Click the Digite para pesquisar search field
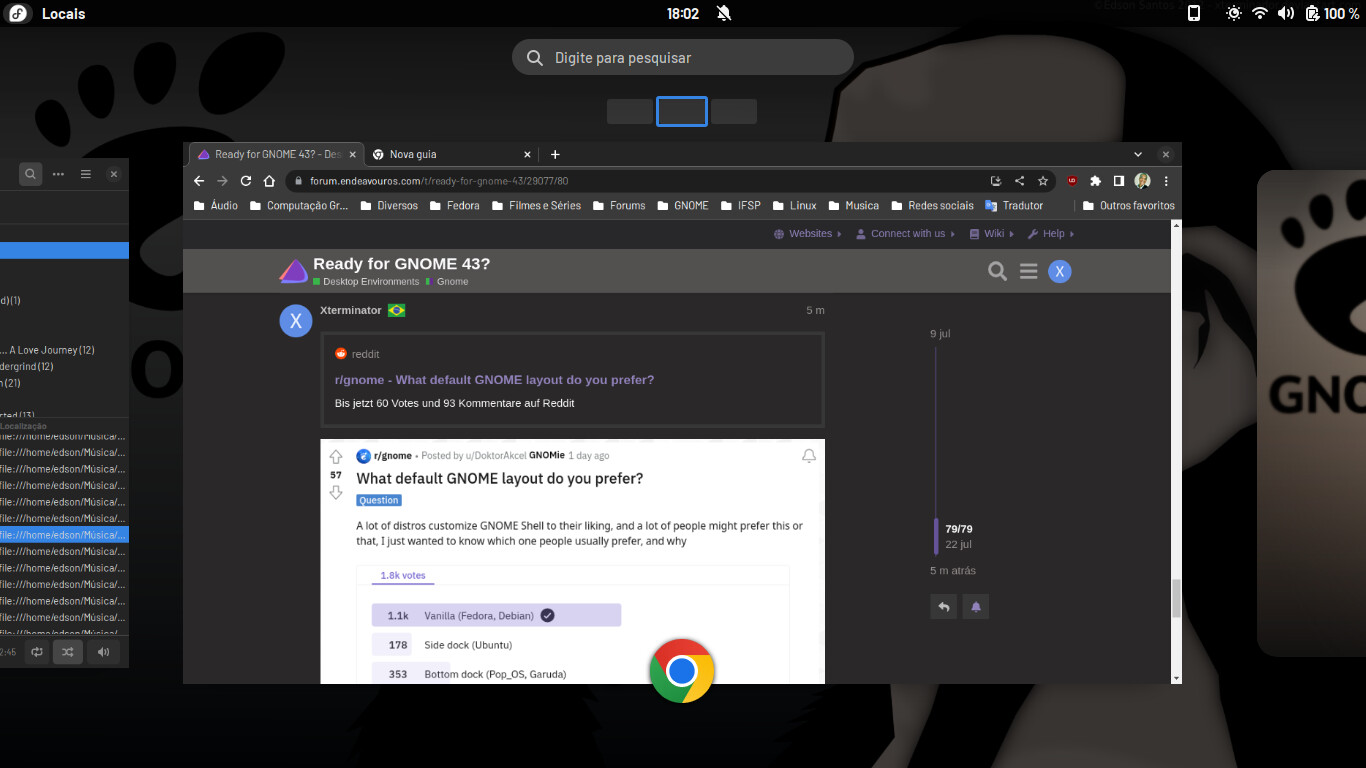 point(683,58)
